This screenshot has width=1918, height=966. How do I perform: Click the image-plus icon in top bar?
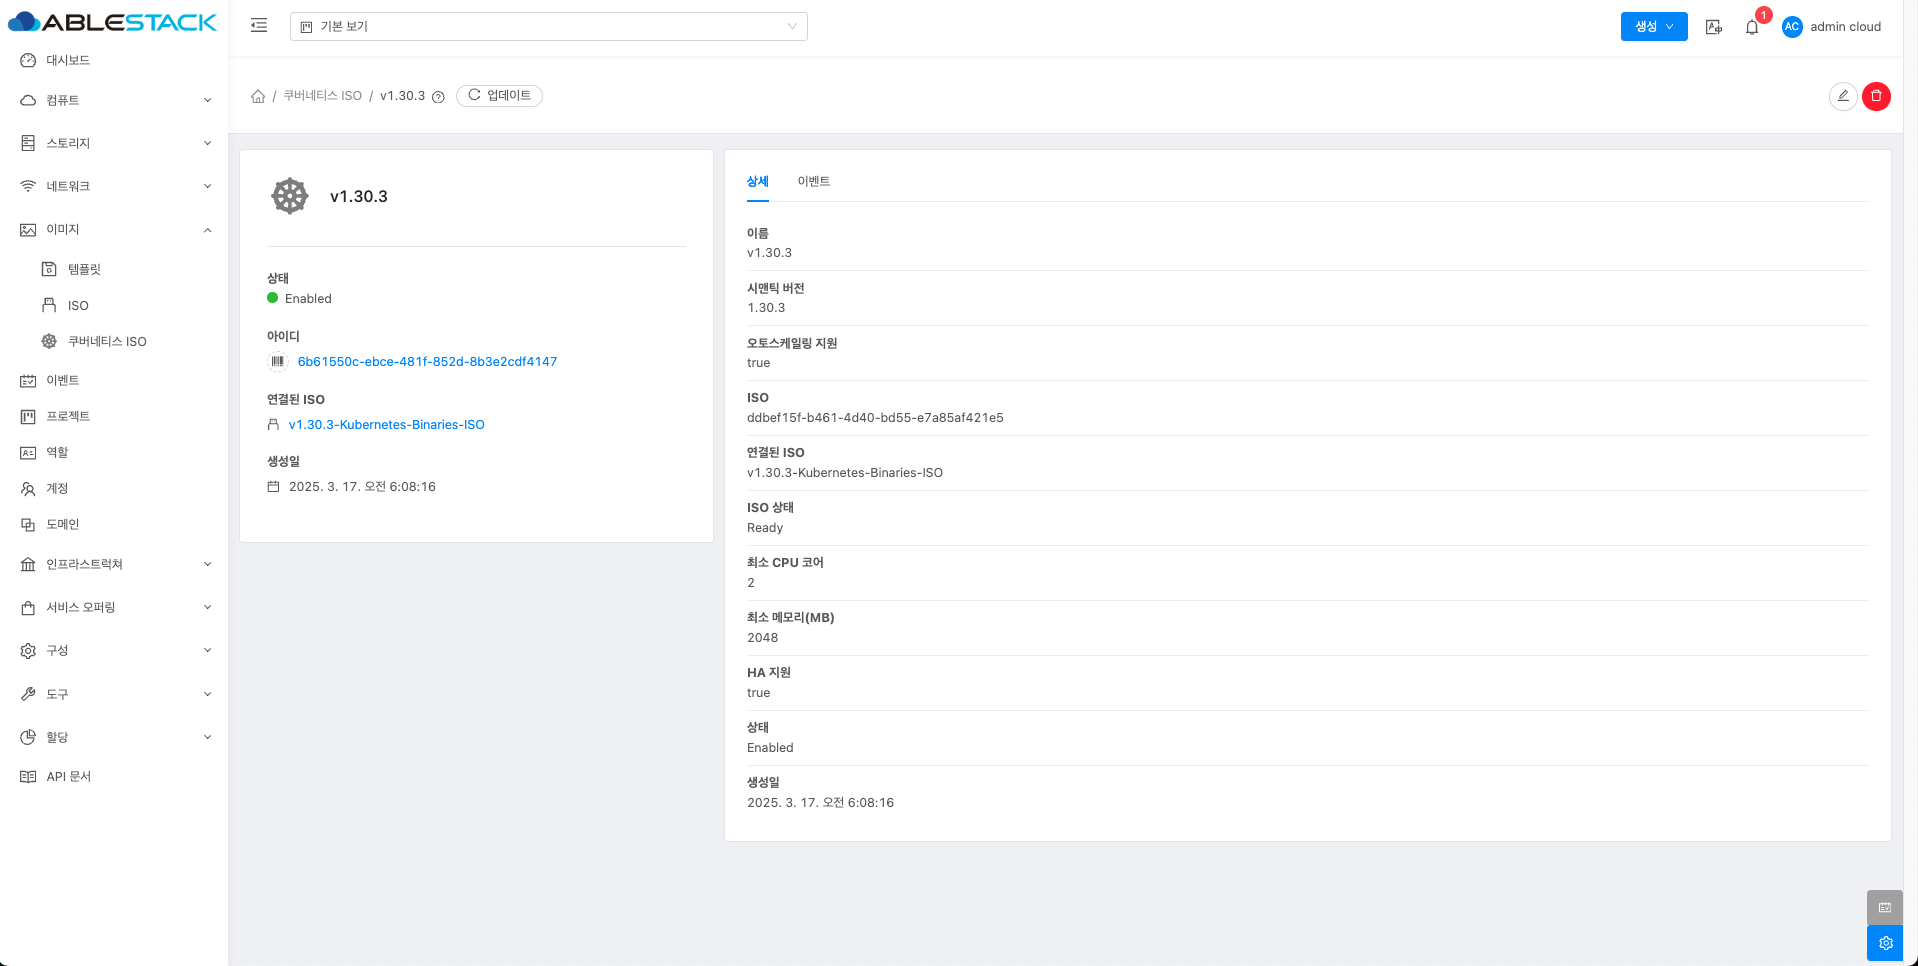(x=1714, y=27)
